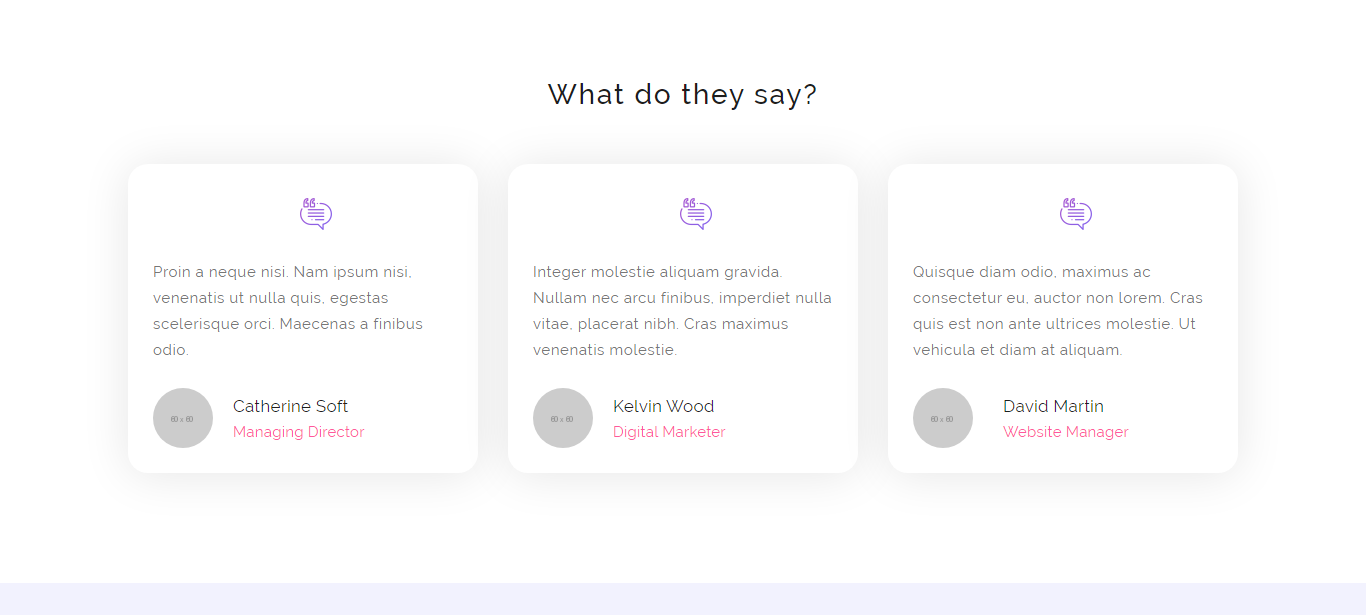Select the Catherine Soft name

pos(290,406)
